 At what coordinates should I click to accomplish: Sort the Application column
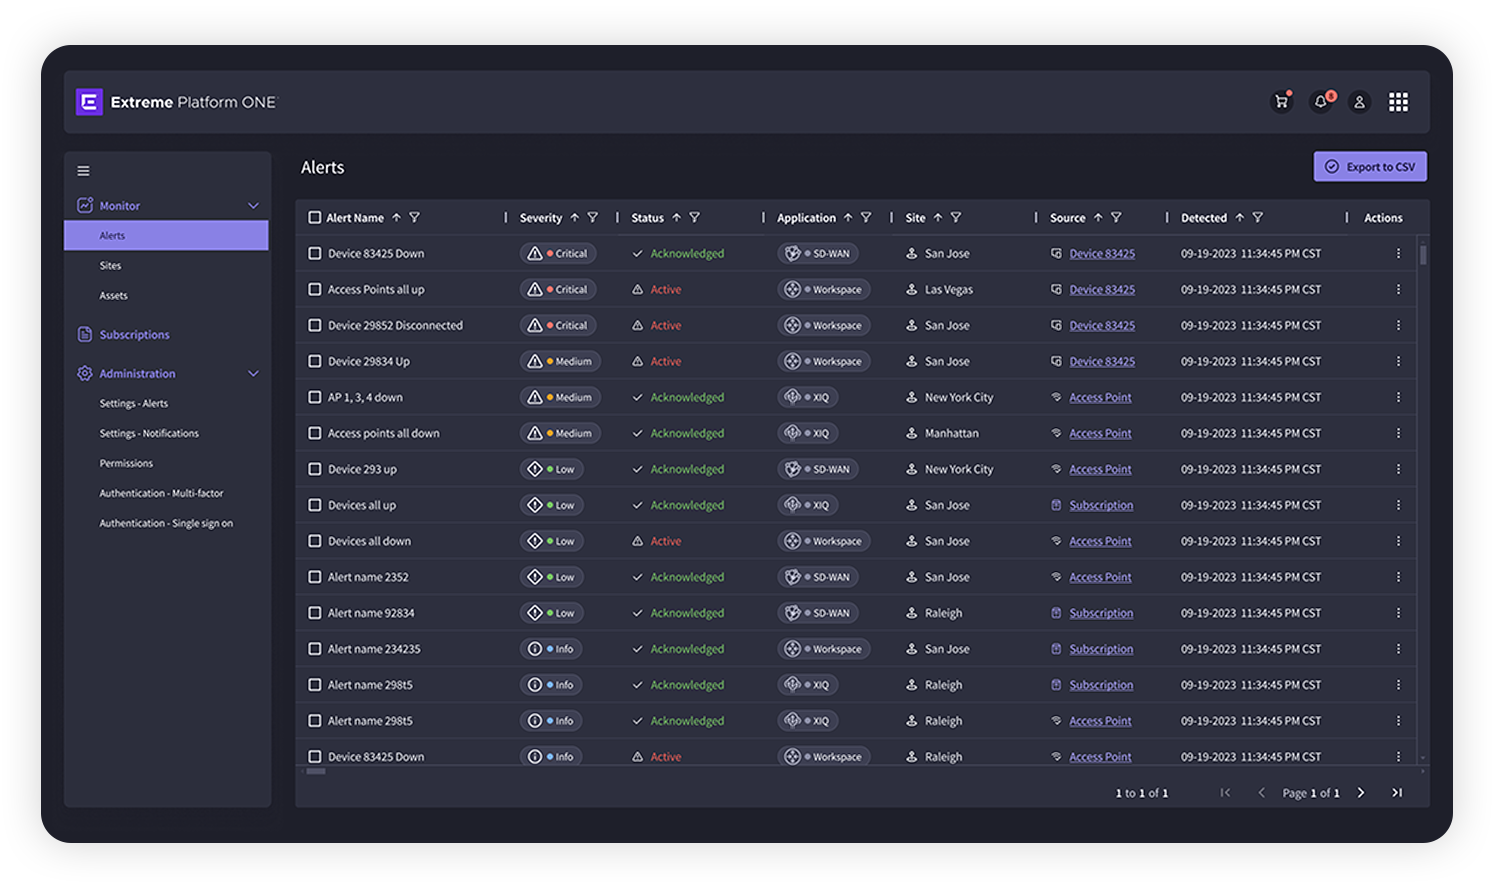click(848, 218)
